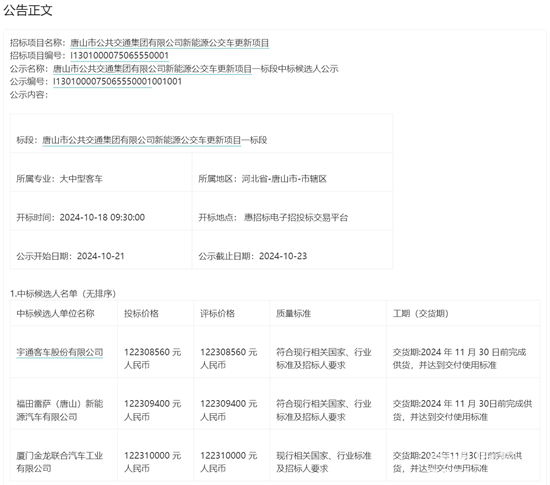Open the 标段 section name link
The image size is (550, 485).
pos(142,140)
